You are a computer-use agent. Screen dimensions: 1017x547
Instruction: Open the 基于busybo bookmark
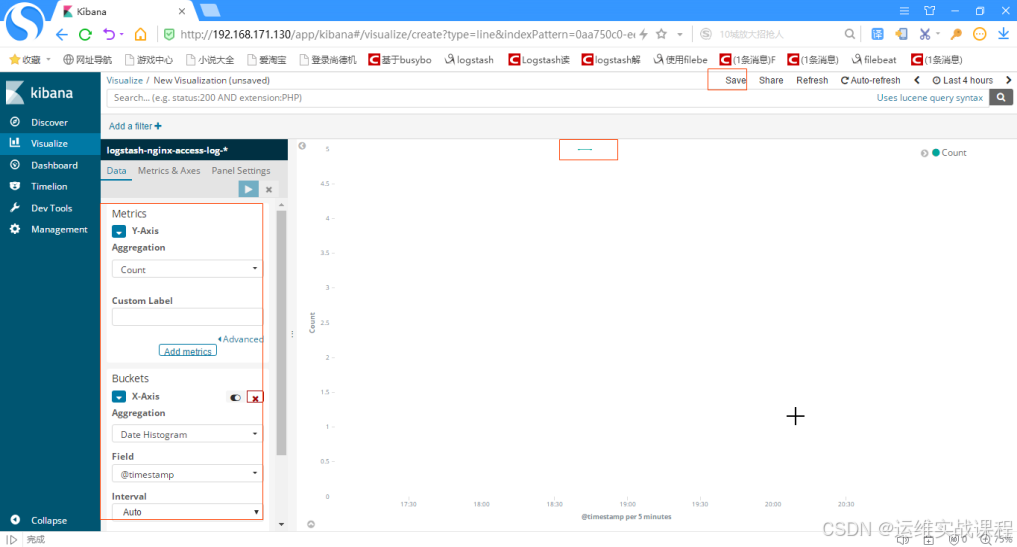point(400,60)
